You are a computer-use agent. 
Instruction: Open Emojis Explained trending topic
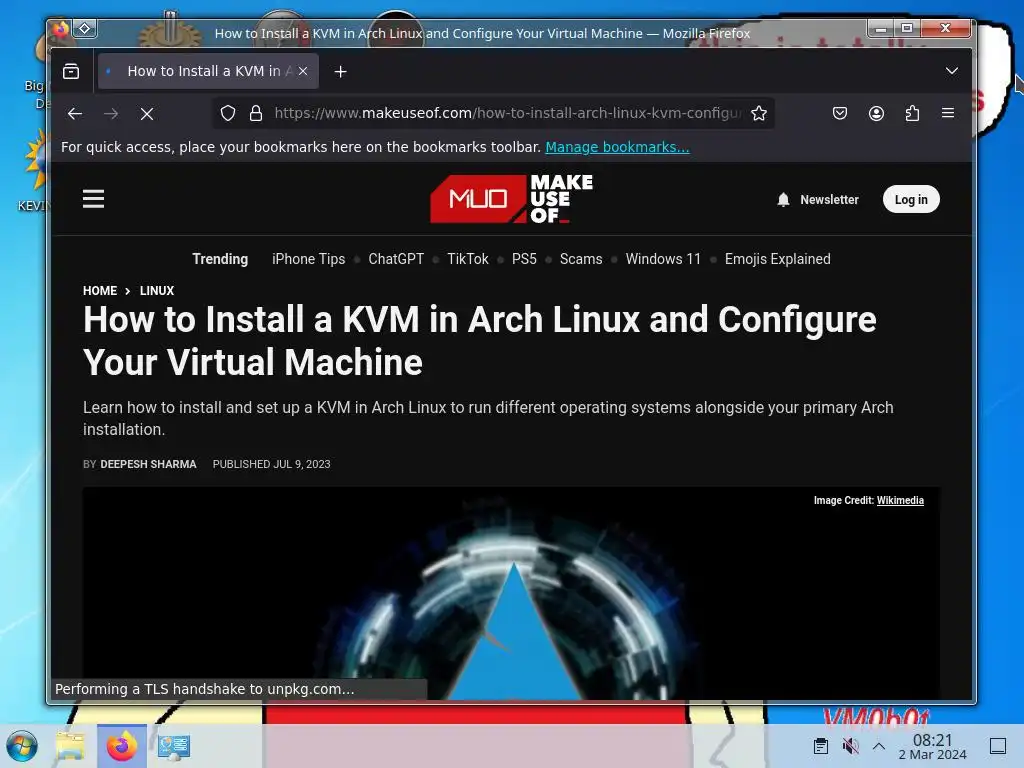[777, 259]
